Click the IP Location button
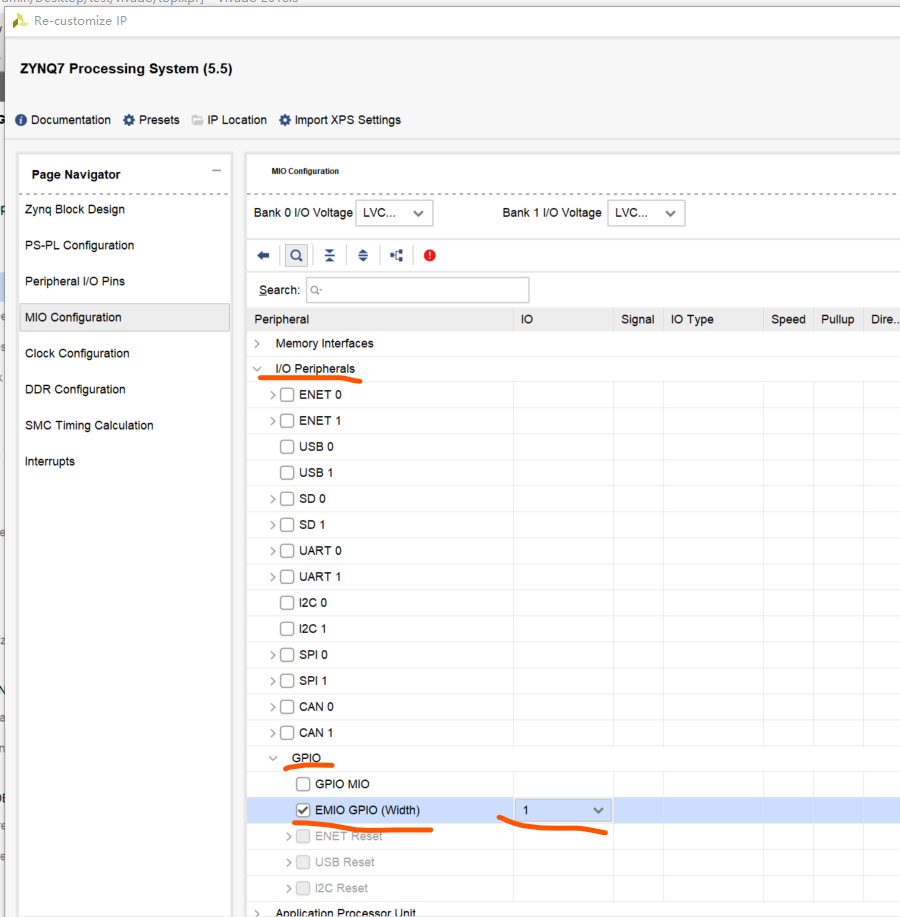This screenshot has height=917, width=900. tap(229, 120)
